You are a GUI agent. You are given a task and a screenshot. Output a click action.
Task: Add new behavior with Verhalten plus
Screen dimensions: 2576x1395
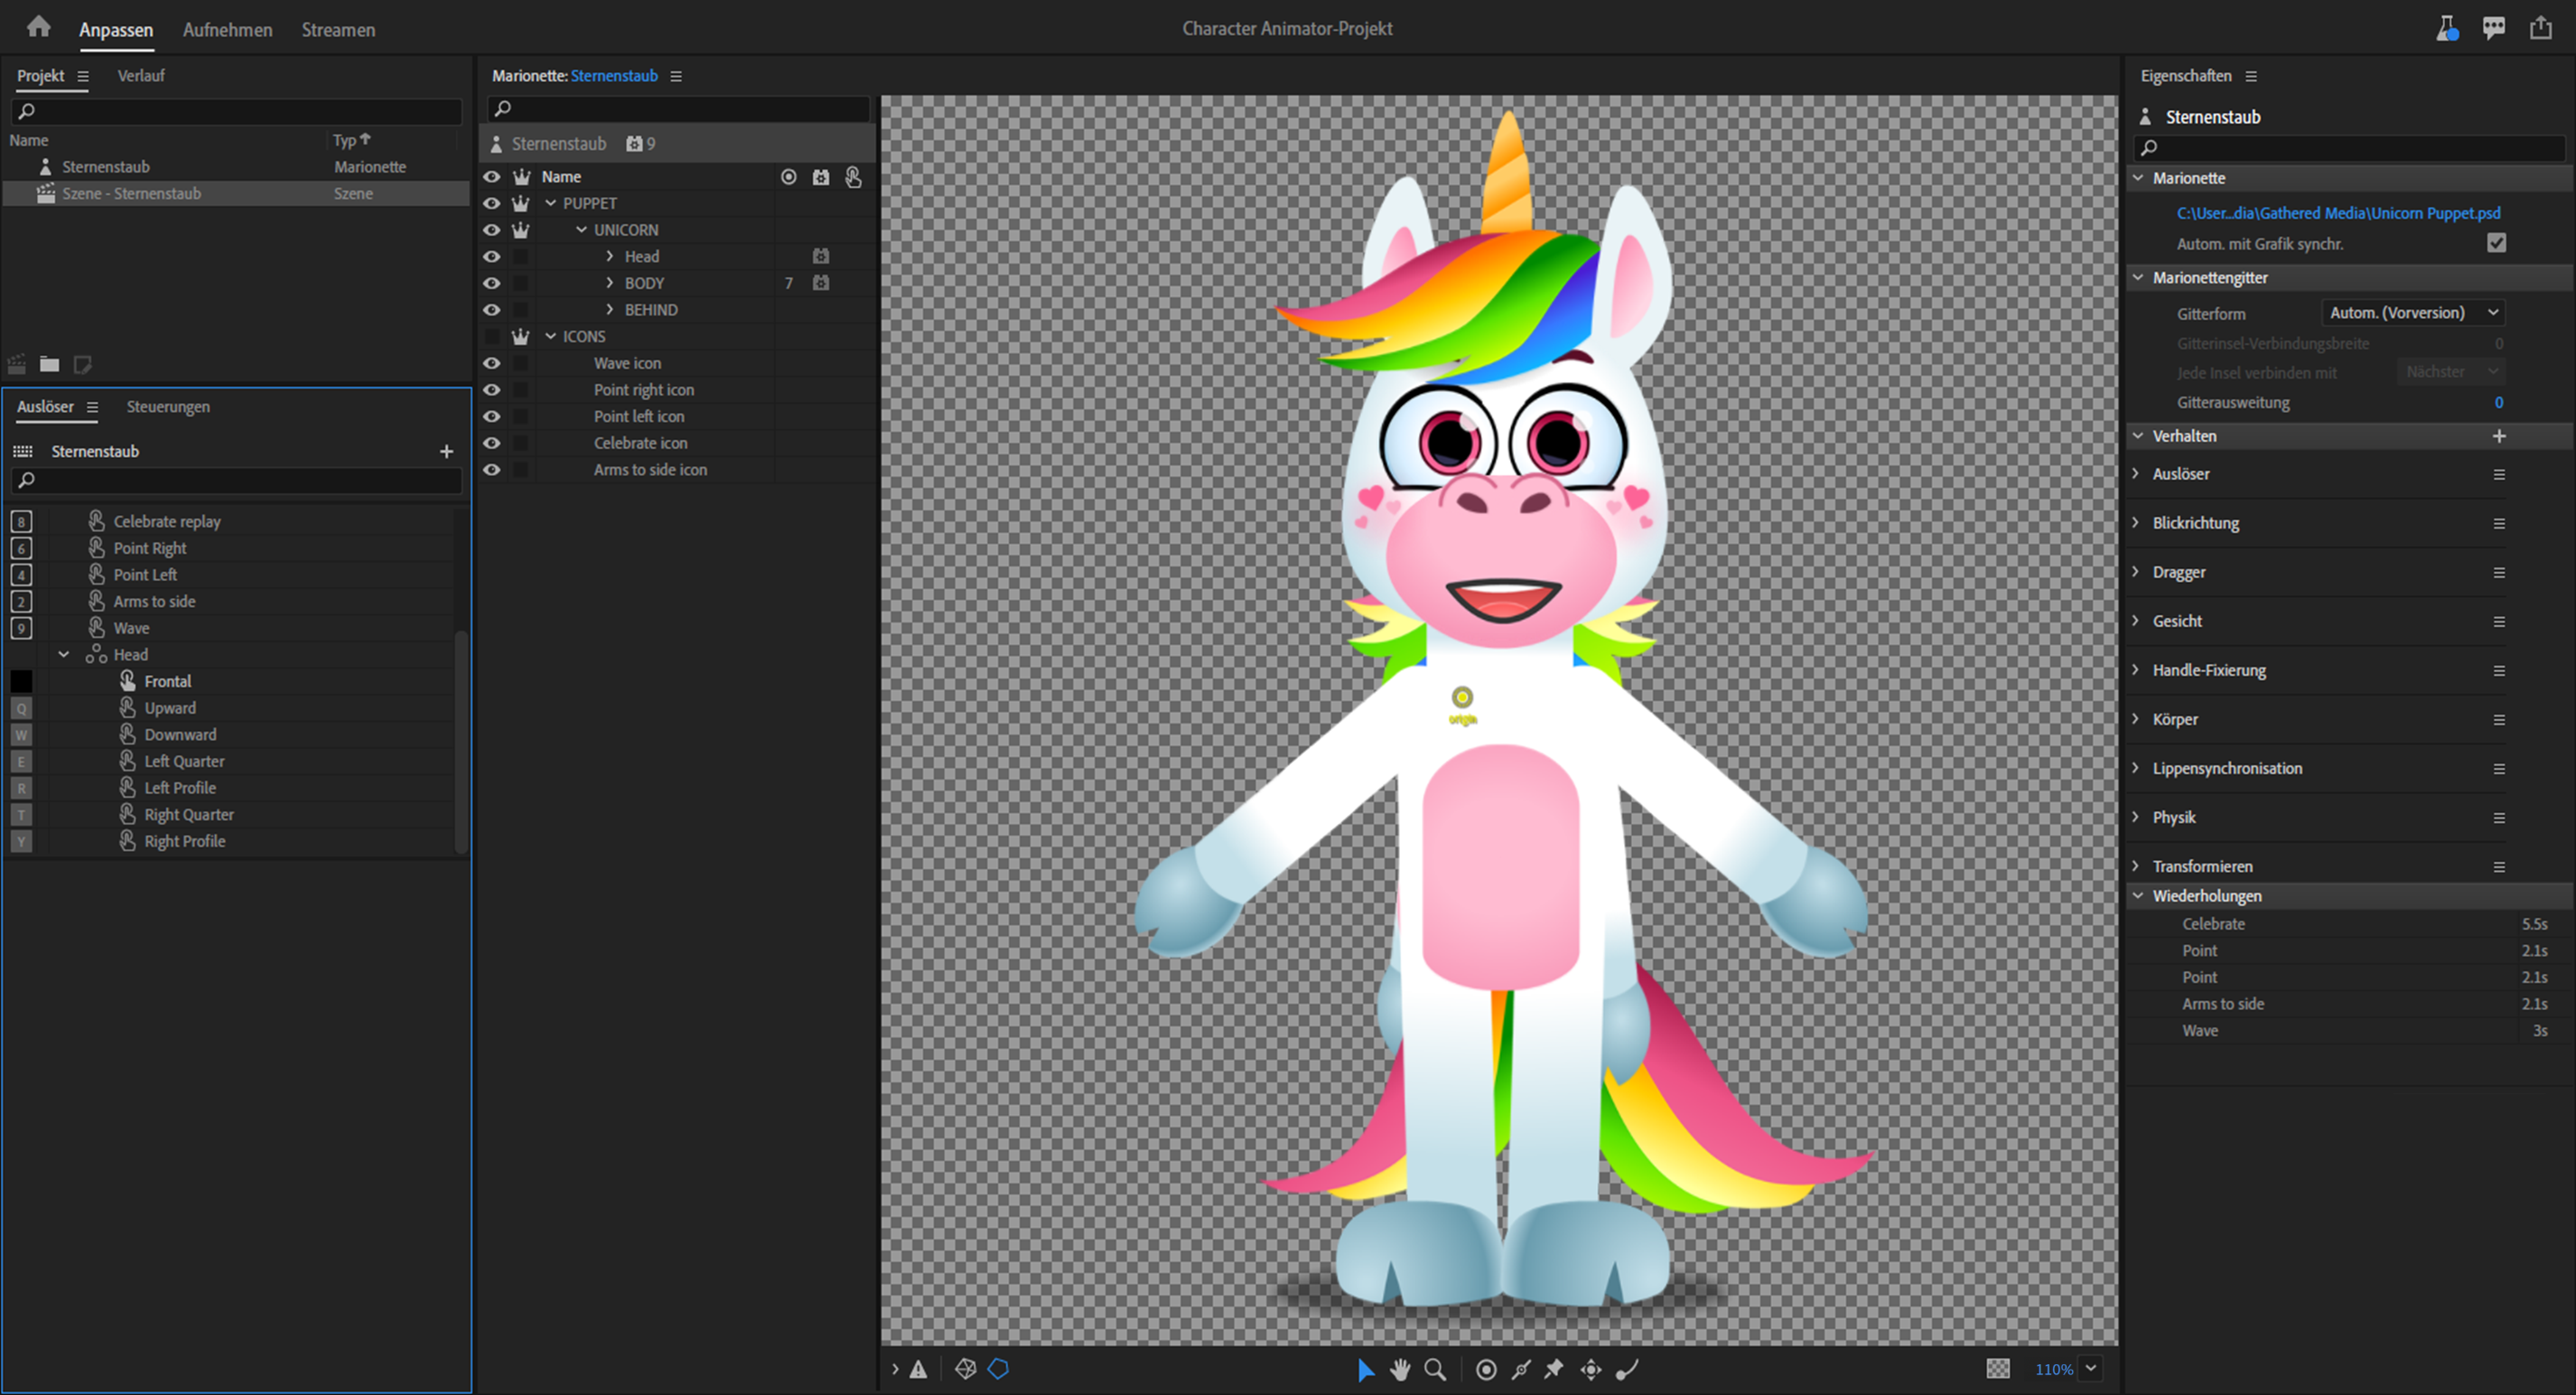[x=2498, y=436]
